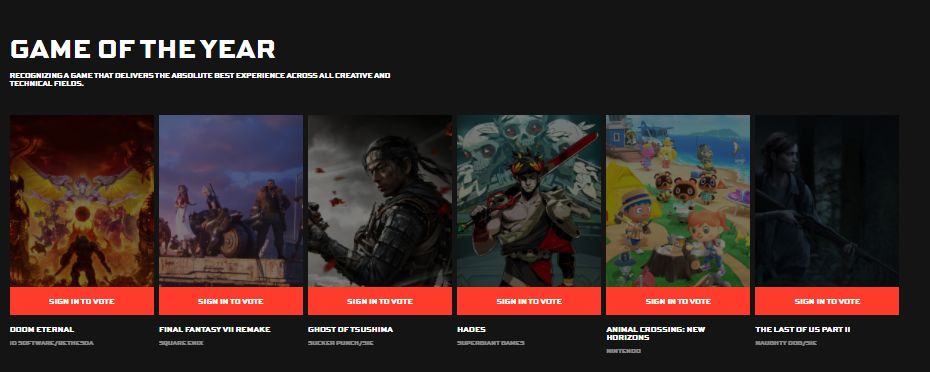Select Sign In To Vote under Hades

point(529,301)
